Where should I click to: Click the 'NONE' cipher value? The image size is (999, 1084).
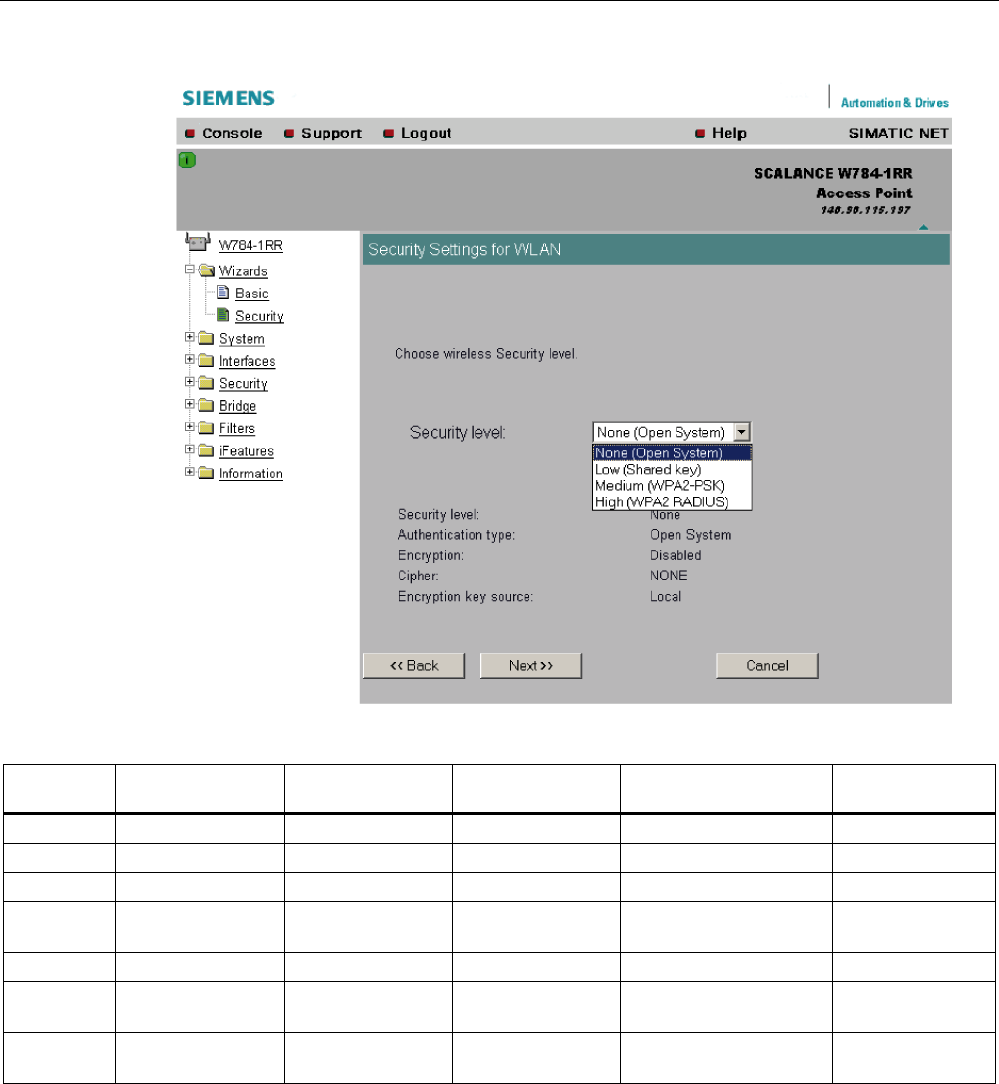[x=669, y=576]
